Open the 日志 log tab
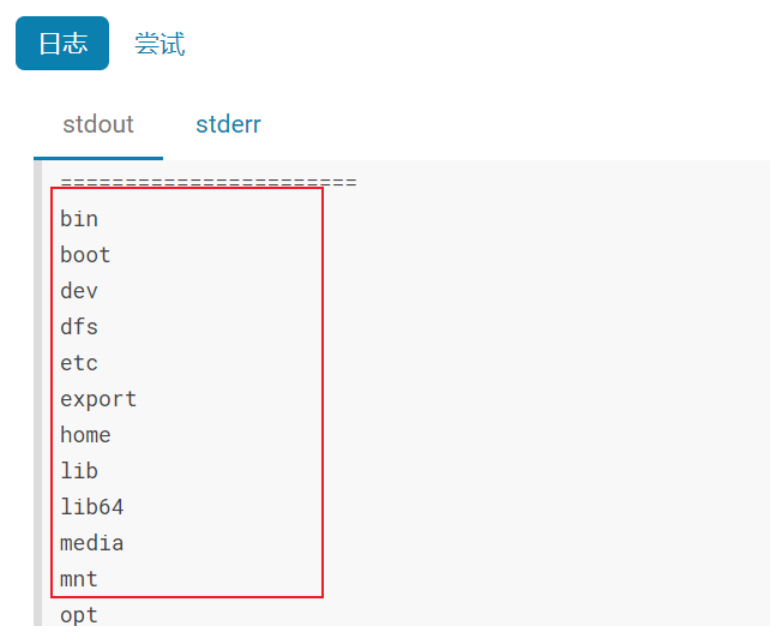This screenshot has width=780, height=643. (62, 43)
